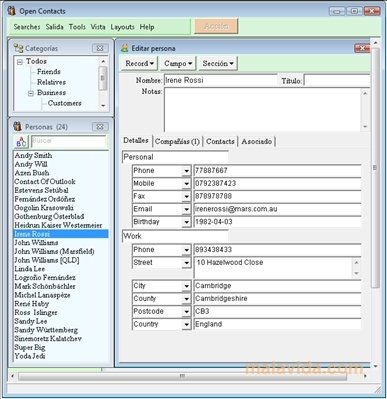Screen dimensions: 387x399
Task: Click the Categorías panel icon
Action: tap(18, 48)
